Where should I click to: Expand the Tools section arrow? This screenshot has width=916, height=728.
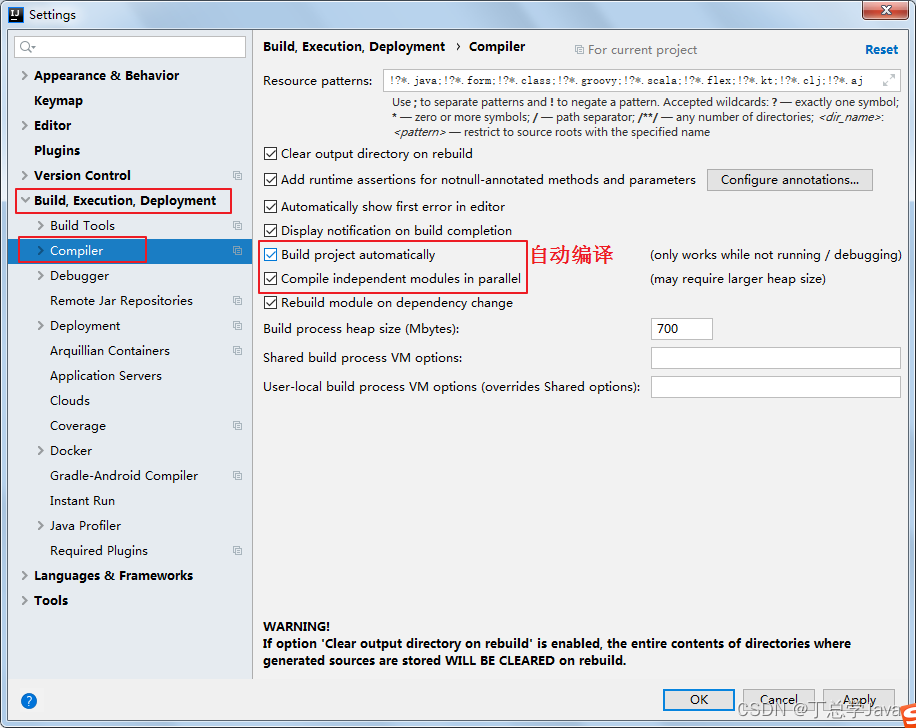(24, 601)
